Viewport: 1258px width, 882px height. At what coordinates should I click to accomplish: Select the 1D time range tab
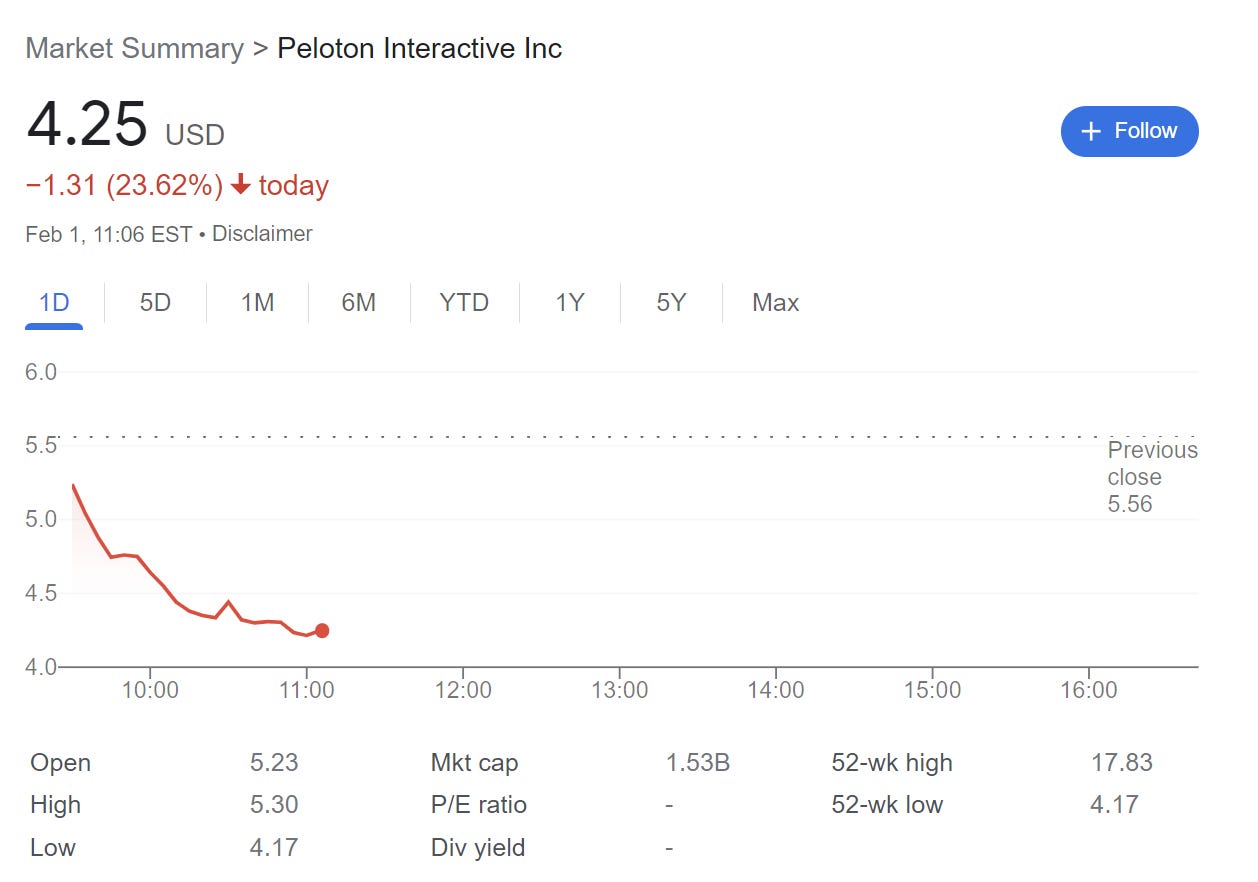(54, 302)
